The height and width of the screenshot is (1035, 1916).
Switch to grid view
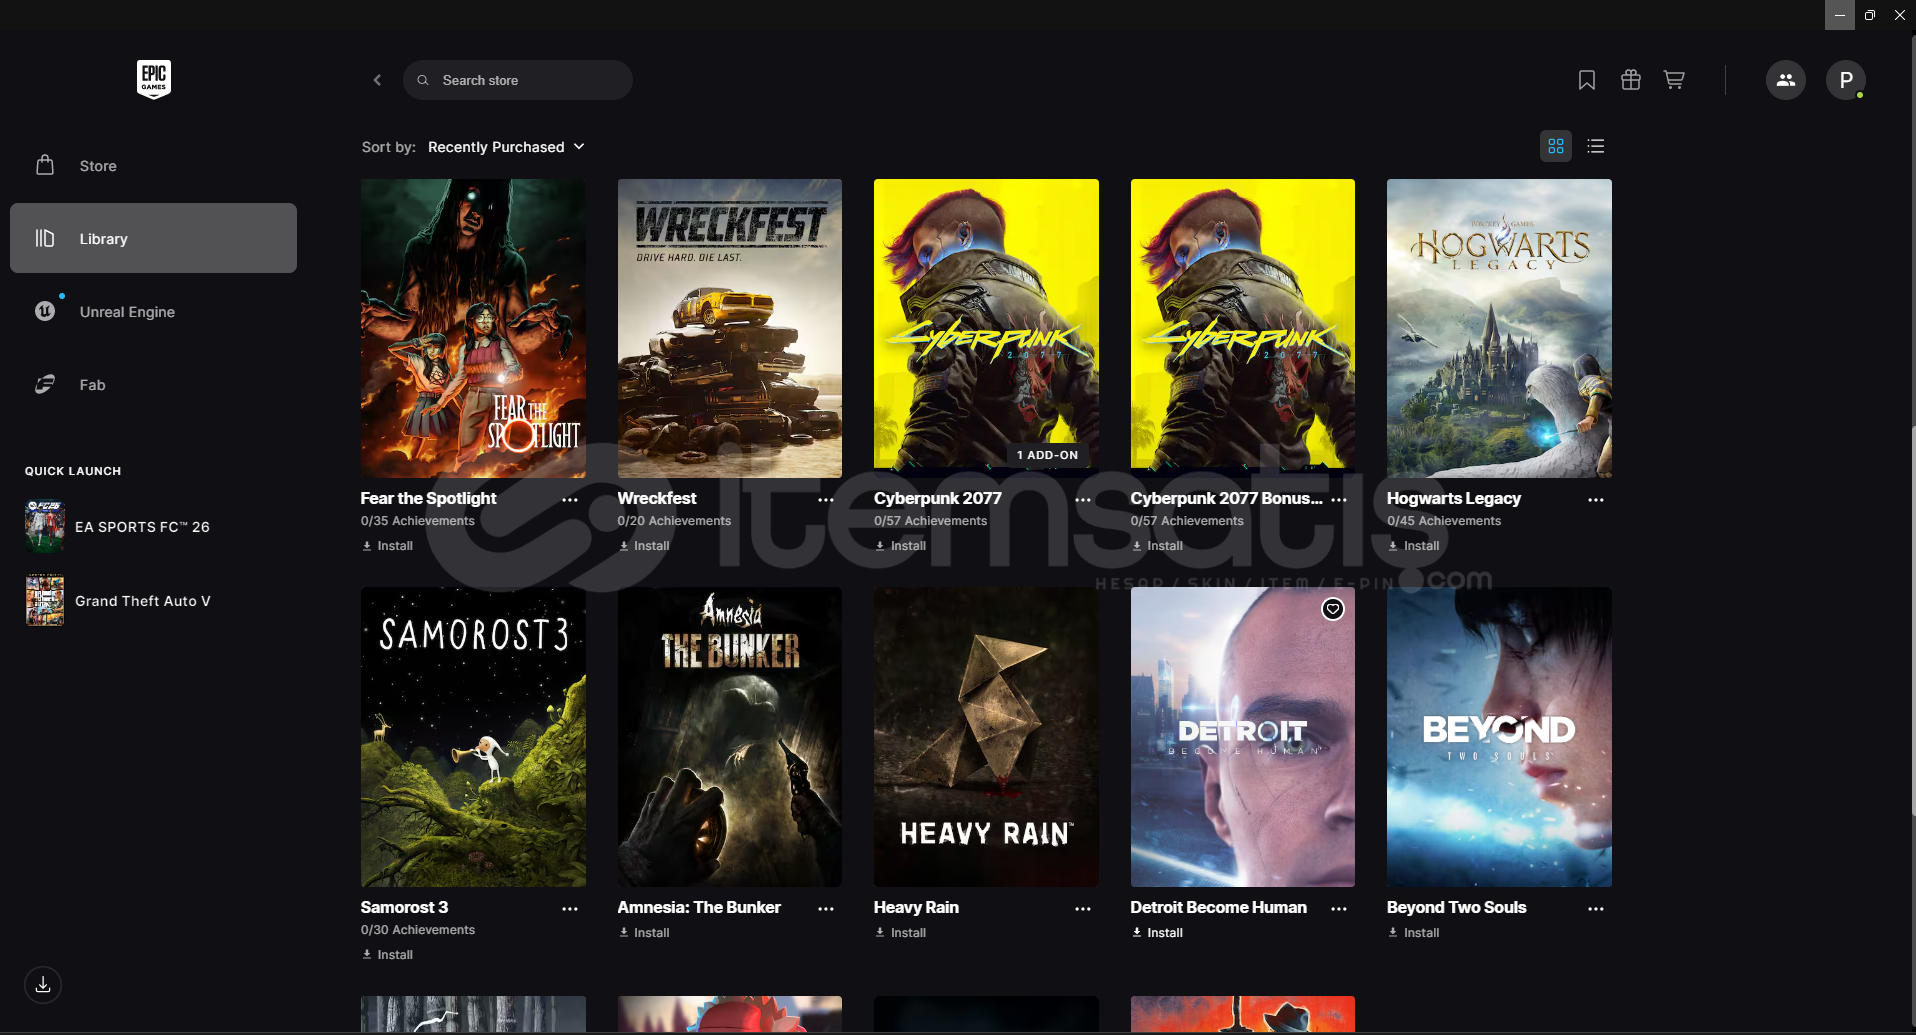(x=1556, y=146)
